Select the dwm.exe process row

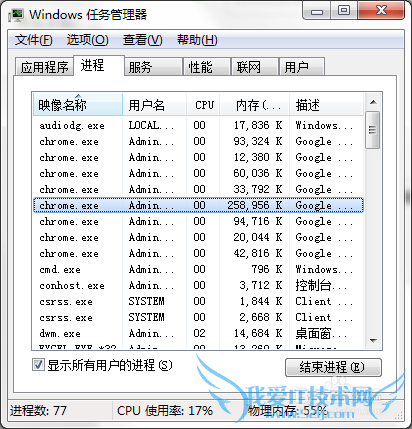[x=198, y=333]
